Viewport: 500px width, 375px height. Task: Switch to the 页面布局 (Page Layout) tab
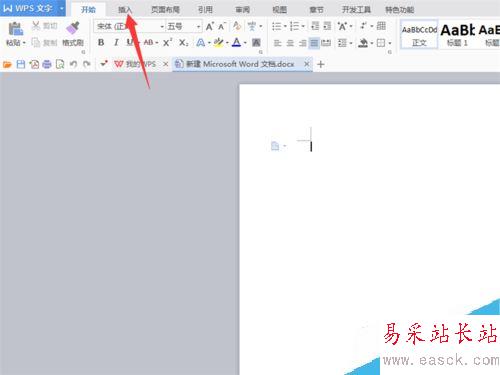pos(165,10)
